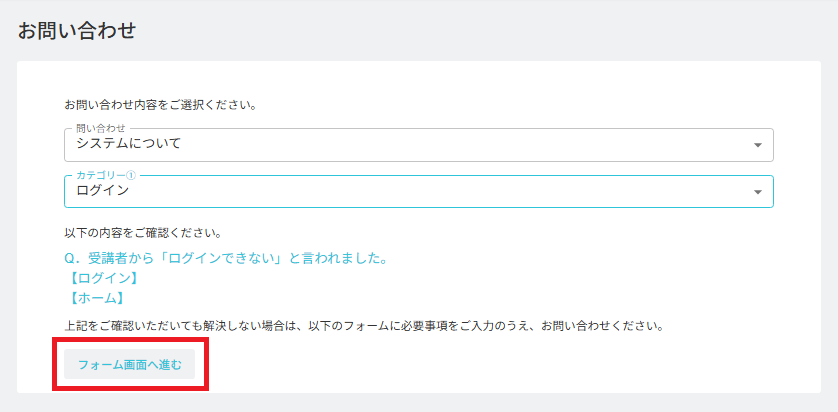Click the フォーム画面へ進む button

coord(129,364)
